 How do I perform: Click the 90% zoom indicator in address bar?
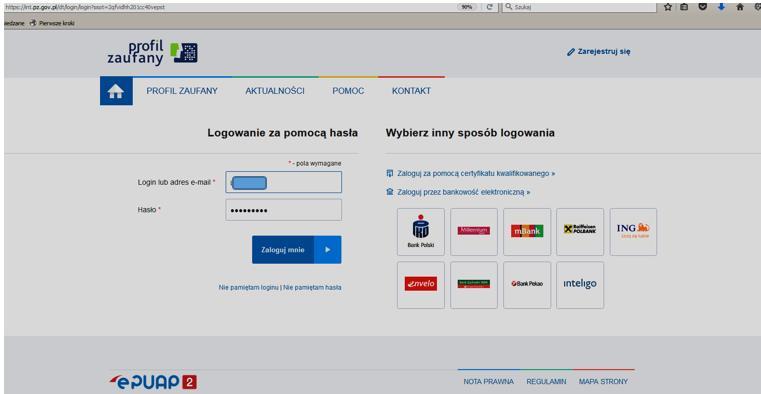tap(467, 7)
